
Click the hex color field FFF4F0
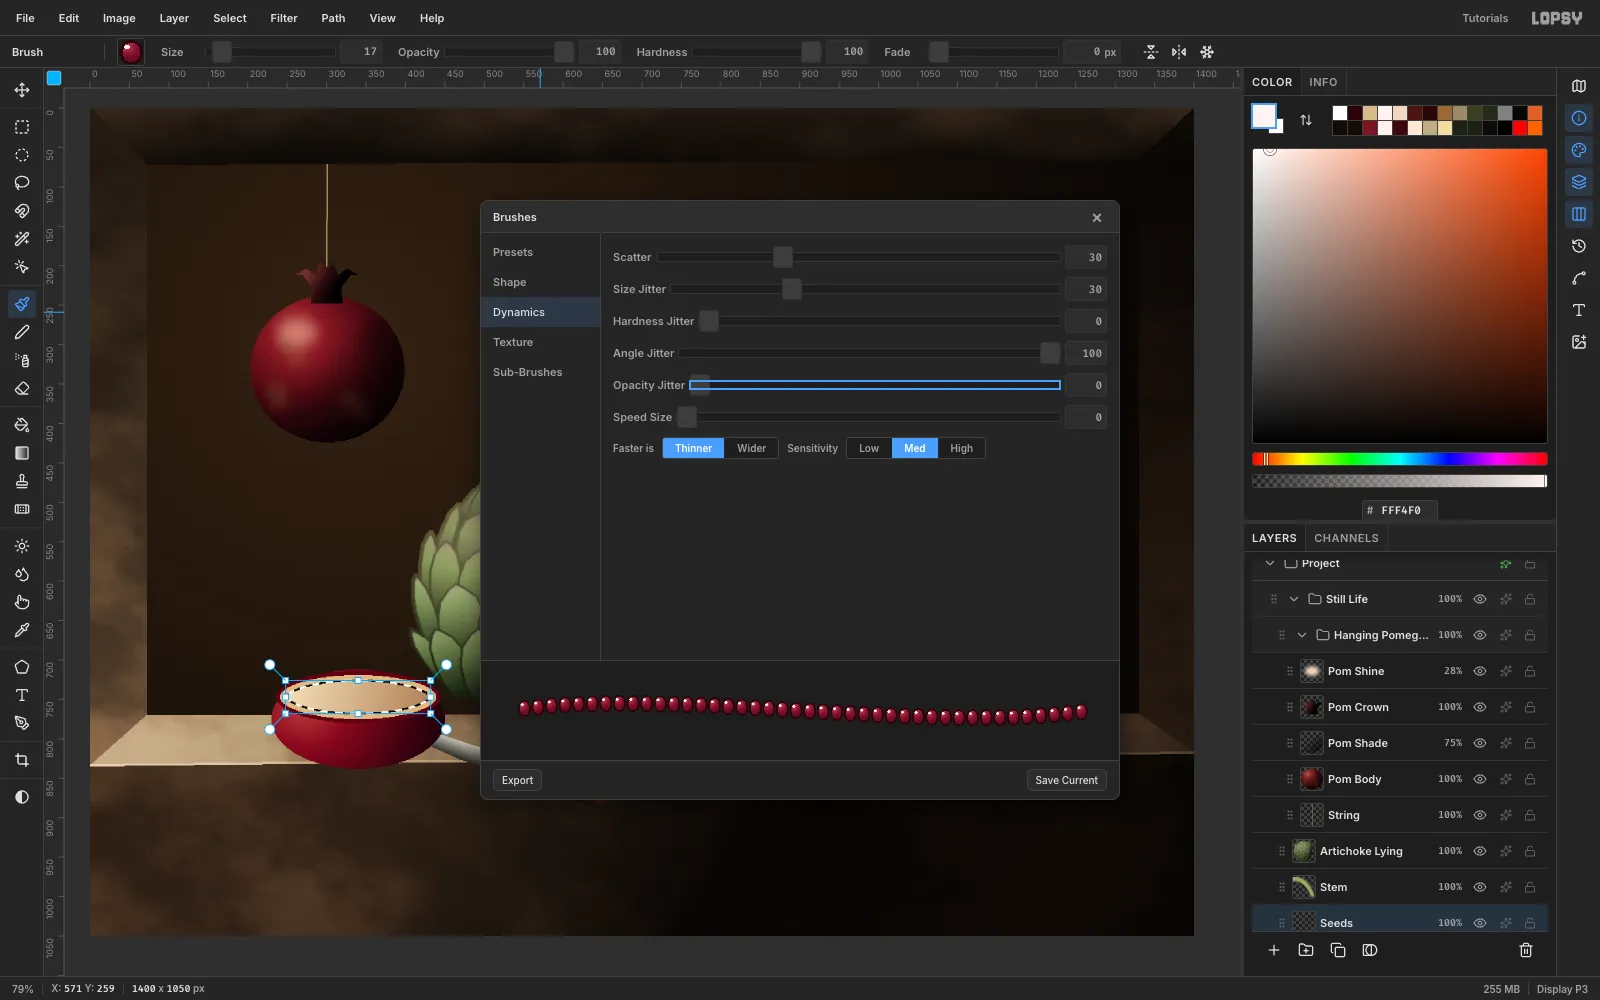pyautogui.click(x=1400, y=510)
